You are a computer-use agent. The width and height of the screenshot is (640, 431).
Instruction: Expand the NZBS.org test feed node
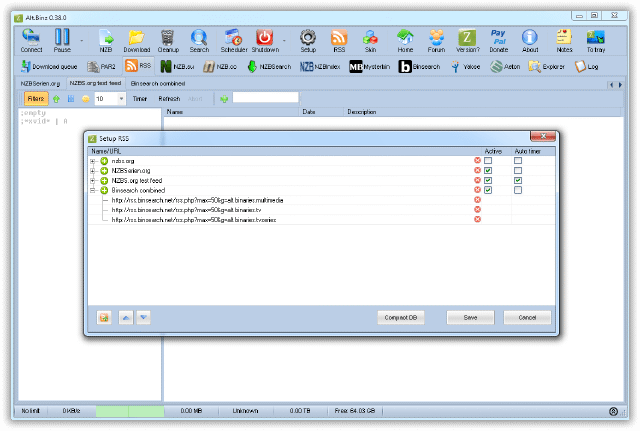click(93, 181)
